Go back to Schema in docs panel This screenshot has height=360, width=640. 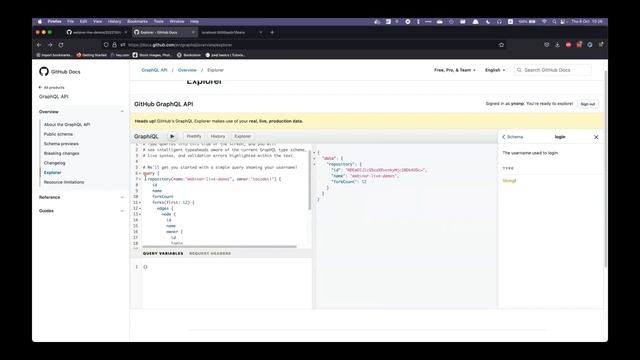tap(513, 137)
